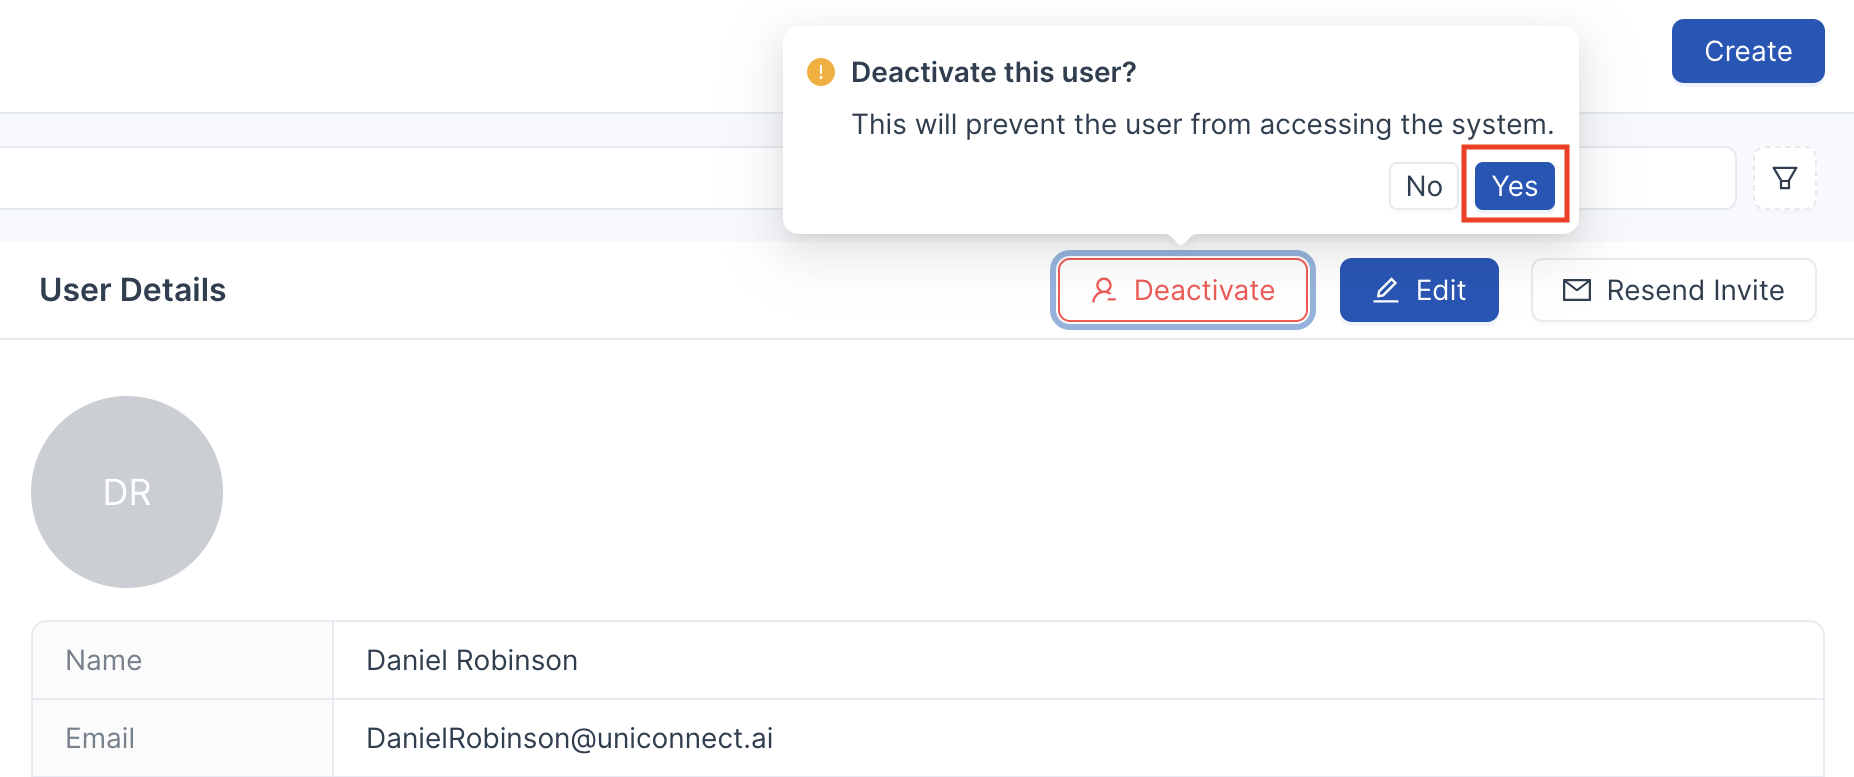Confirm deactivation by pressing Yes
Viewport: 1854px width, 777px height.
[1514, 186]
